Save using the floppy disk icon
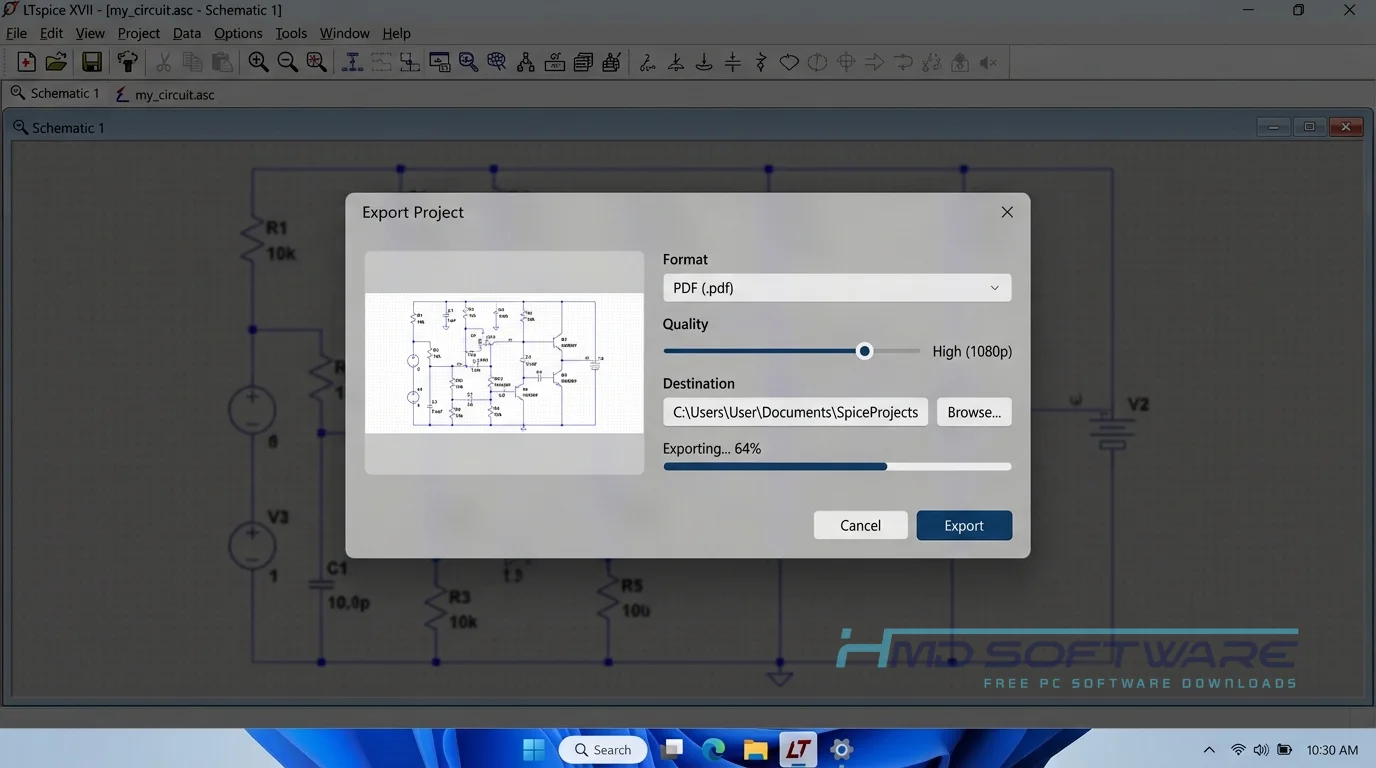The image size is (1376, 768). [92, 62]
